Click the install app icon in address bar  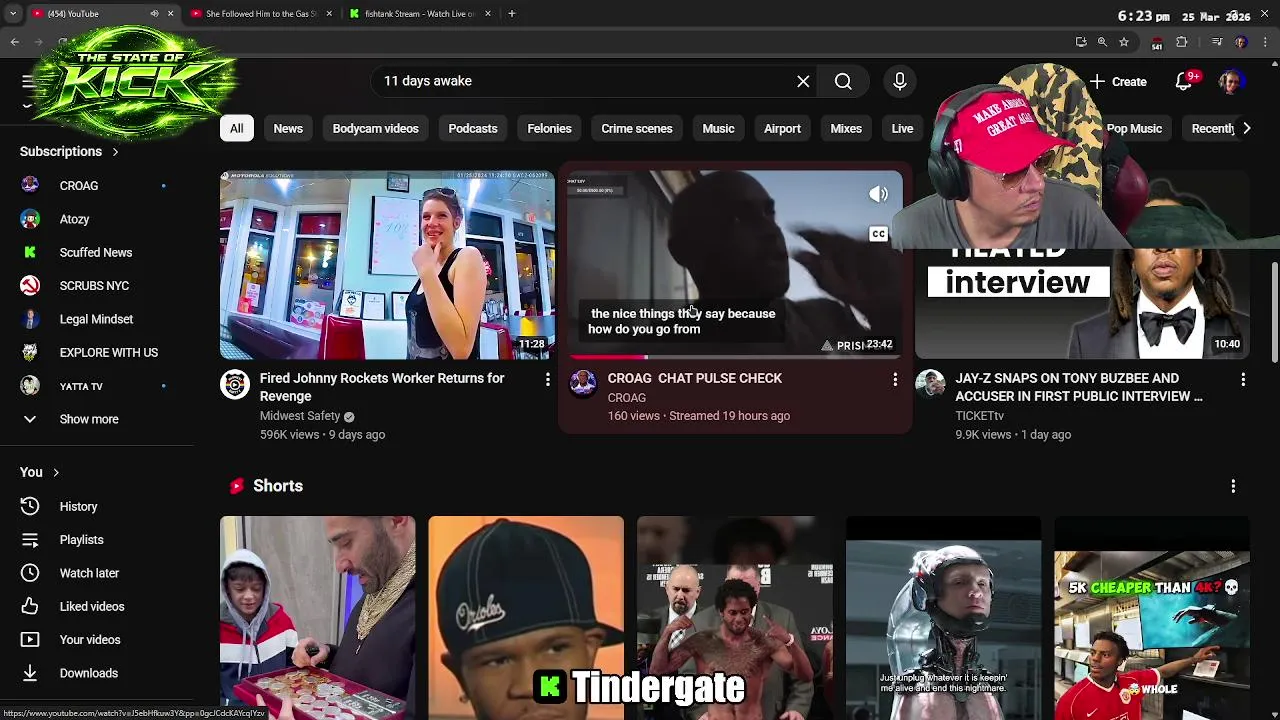tap(1081, 42)
